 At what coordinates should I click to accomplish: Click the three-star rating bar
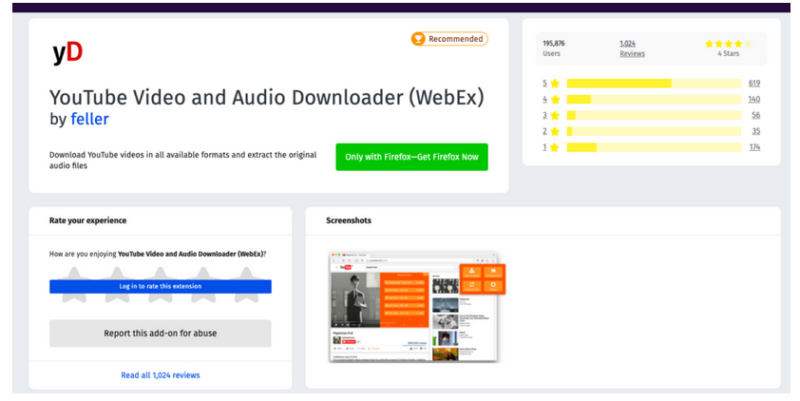tap(654, 115)
